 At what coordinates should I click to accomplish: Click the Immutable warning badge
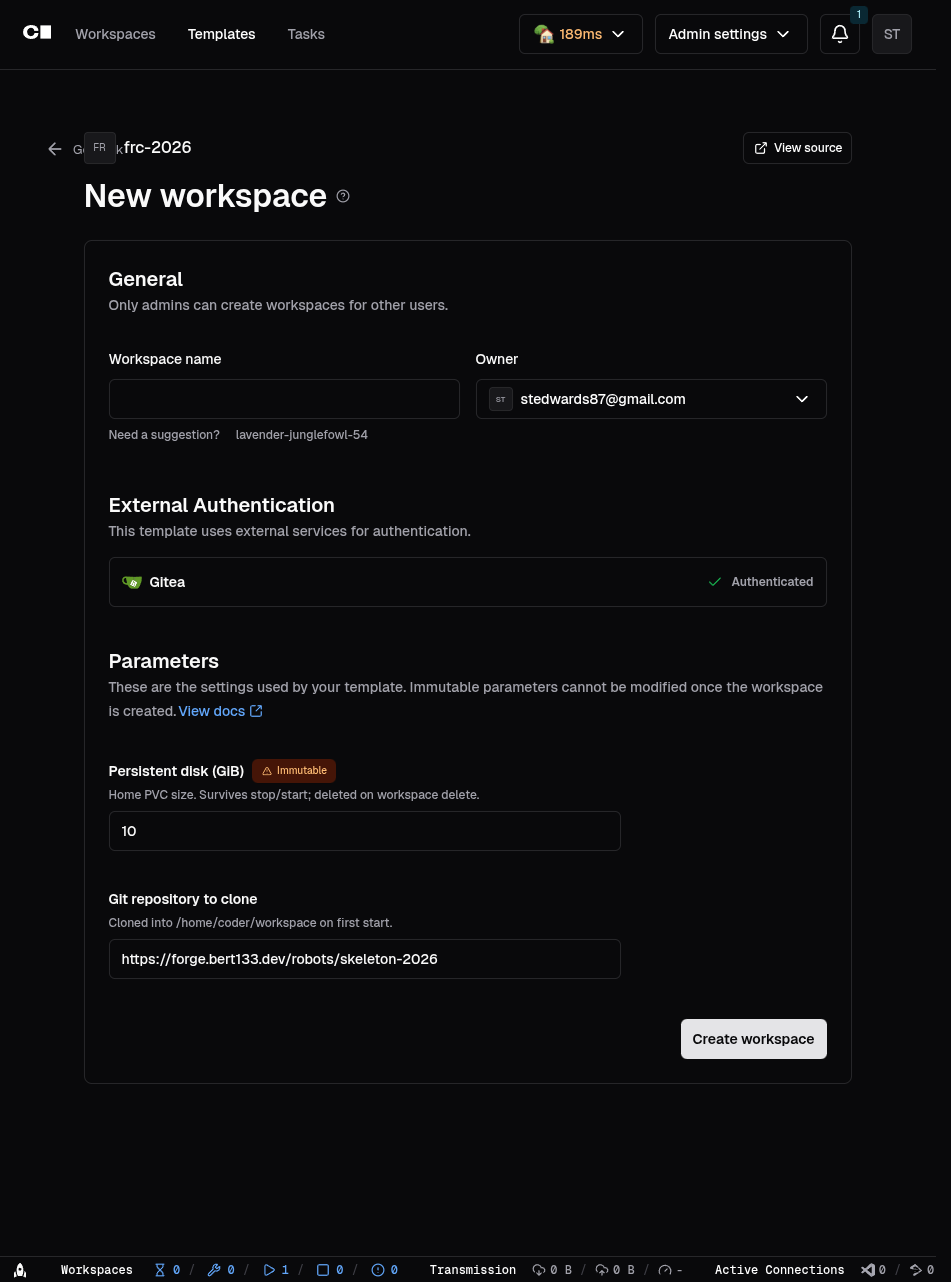(294, 771)
